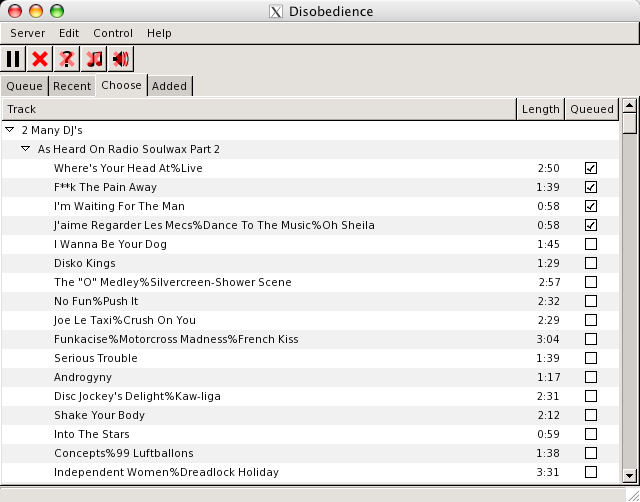Switch to the Queue tab
Screen dimensions: 640x502
tap(24, 86)
